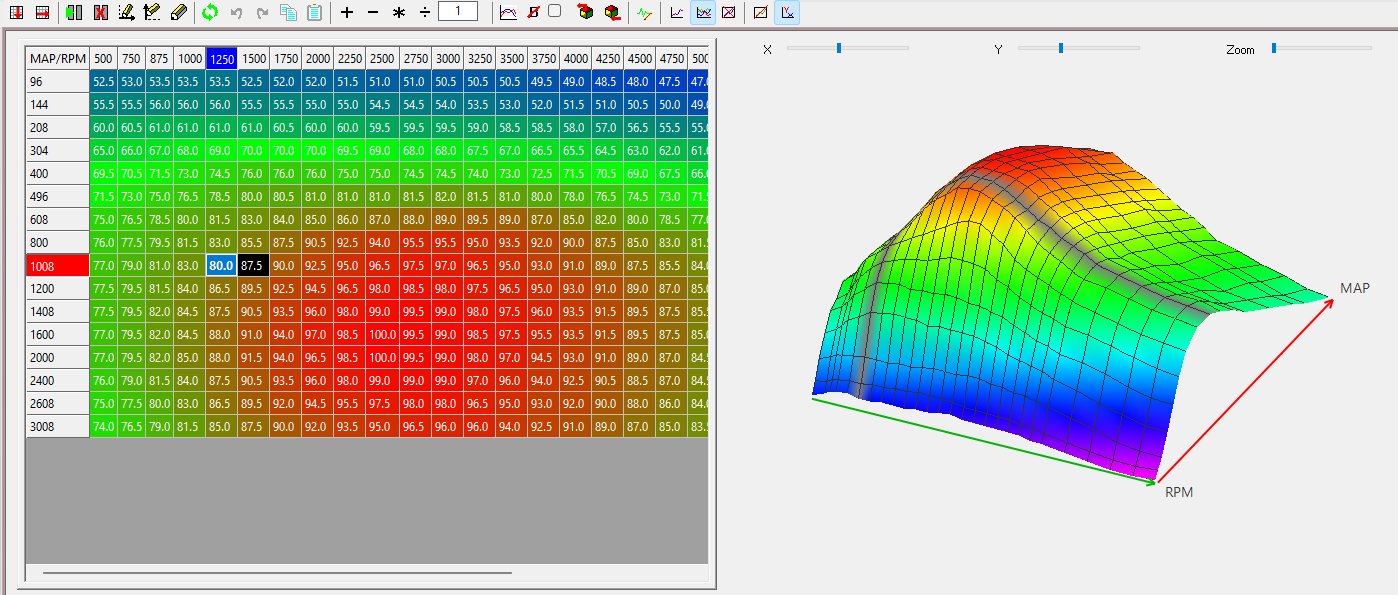Click the divide operator button
This screenshot has width=1398, height=595.
(424, 13)
